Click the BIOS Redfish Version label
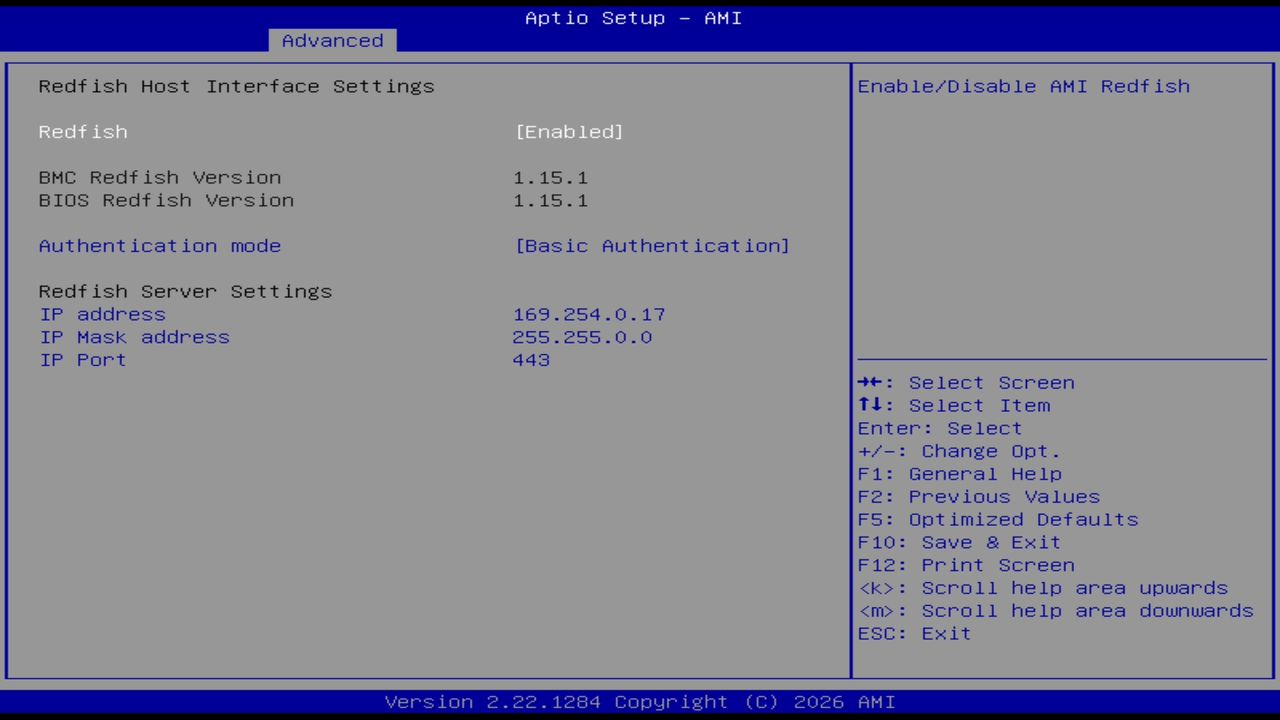The height and width of the screenshot is (720, 1280). (x=166, y=200)
